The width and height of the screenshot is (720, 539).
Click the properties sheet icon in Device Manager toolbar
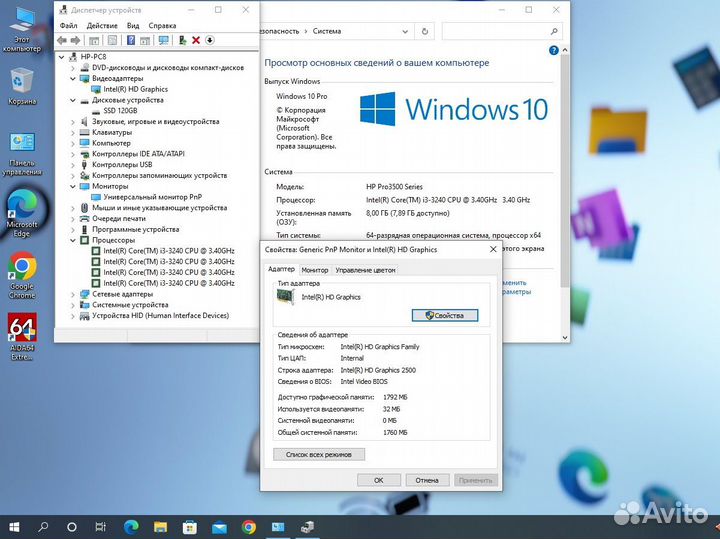pos(112,40)
